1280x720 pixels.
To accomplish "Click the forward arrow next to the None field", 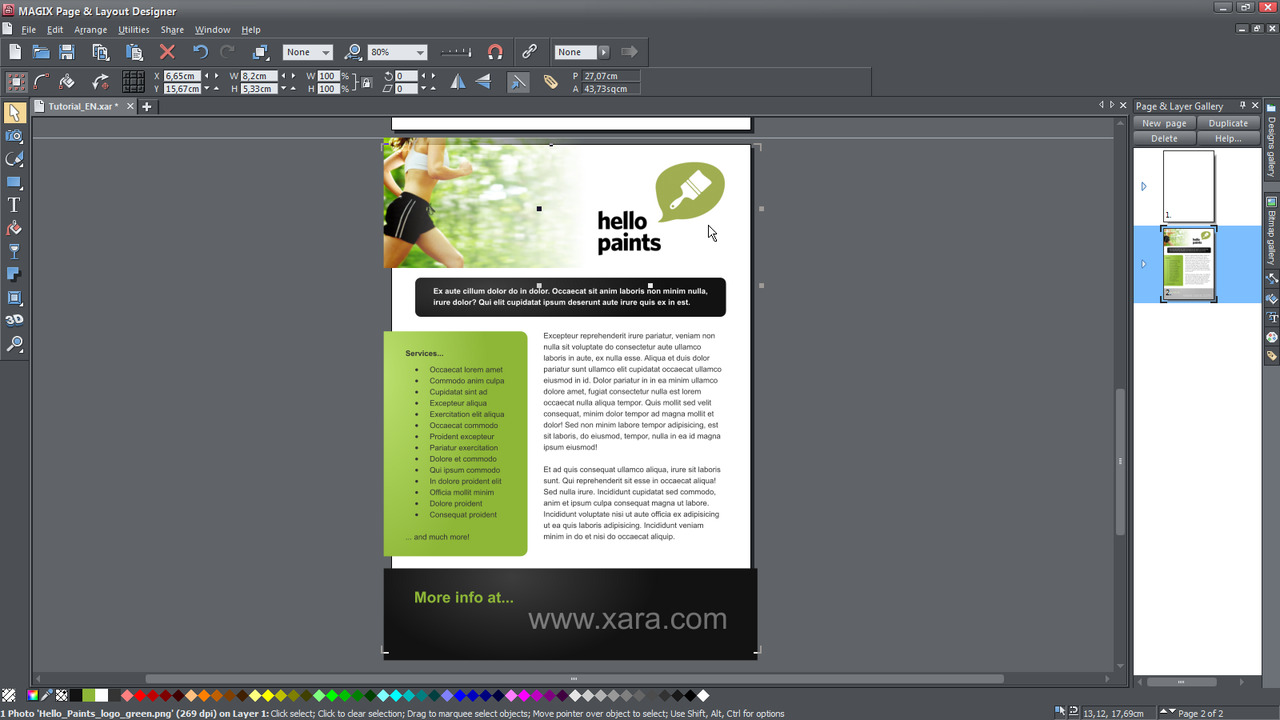I will 629,52.
